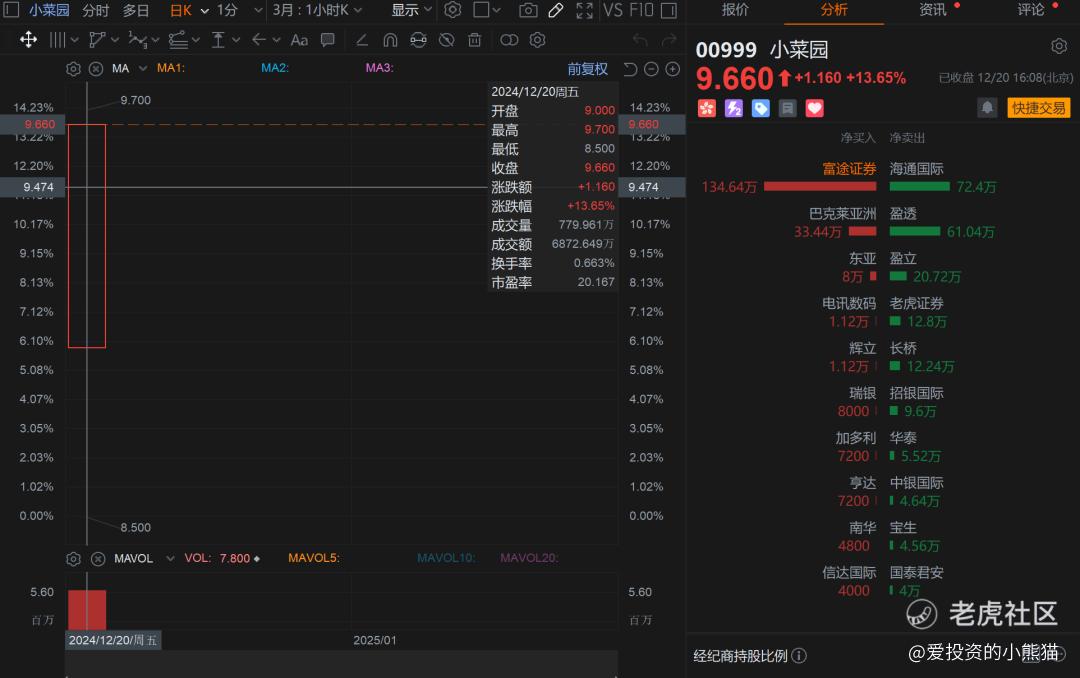Image resolution: width=1080 pixels, height=678 pixels.
Task: Click the grey notes icon
Action: (787, 108)
